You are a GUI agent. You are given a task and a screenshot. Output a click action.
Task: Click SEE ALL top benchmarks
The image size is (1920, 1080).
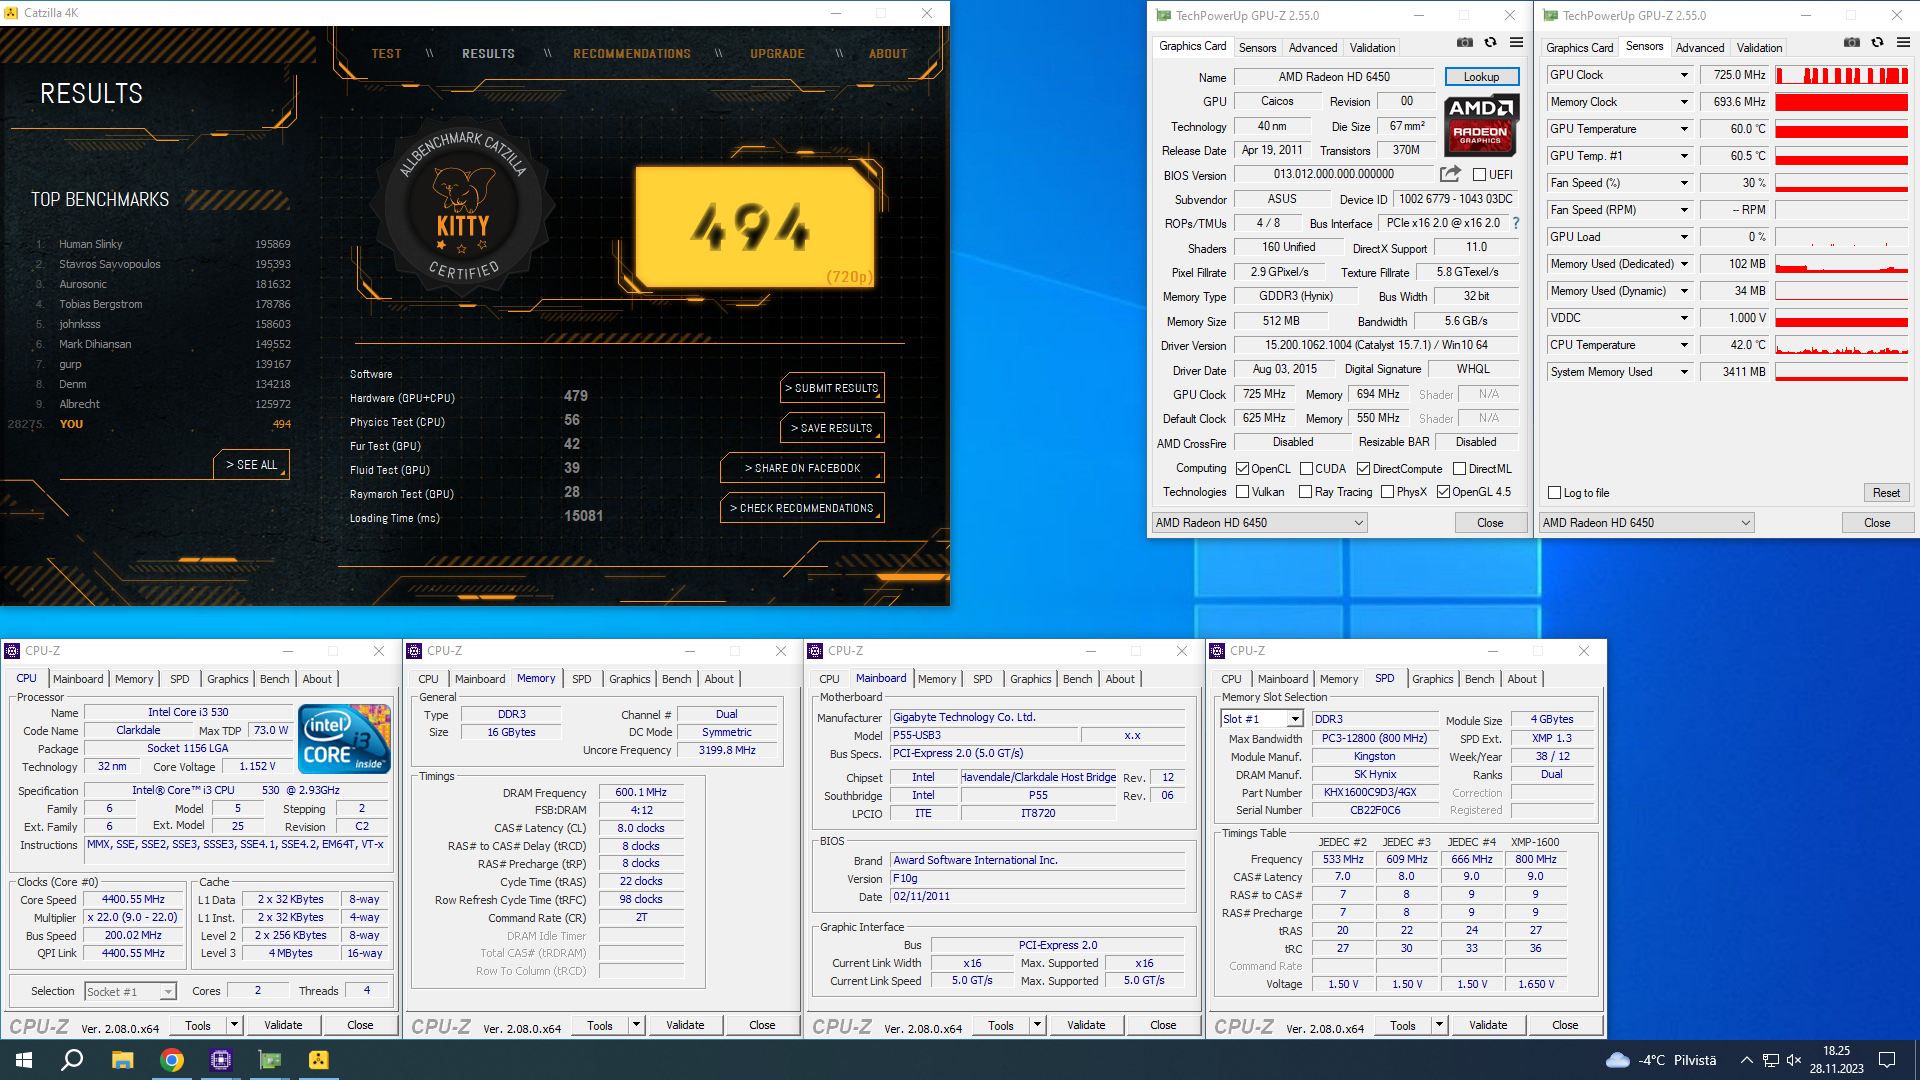[251, 465]
